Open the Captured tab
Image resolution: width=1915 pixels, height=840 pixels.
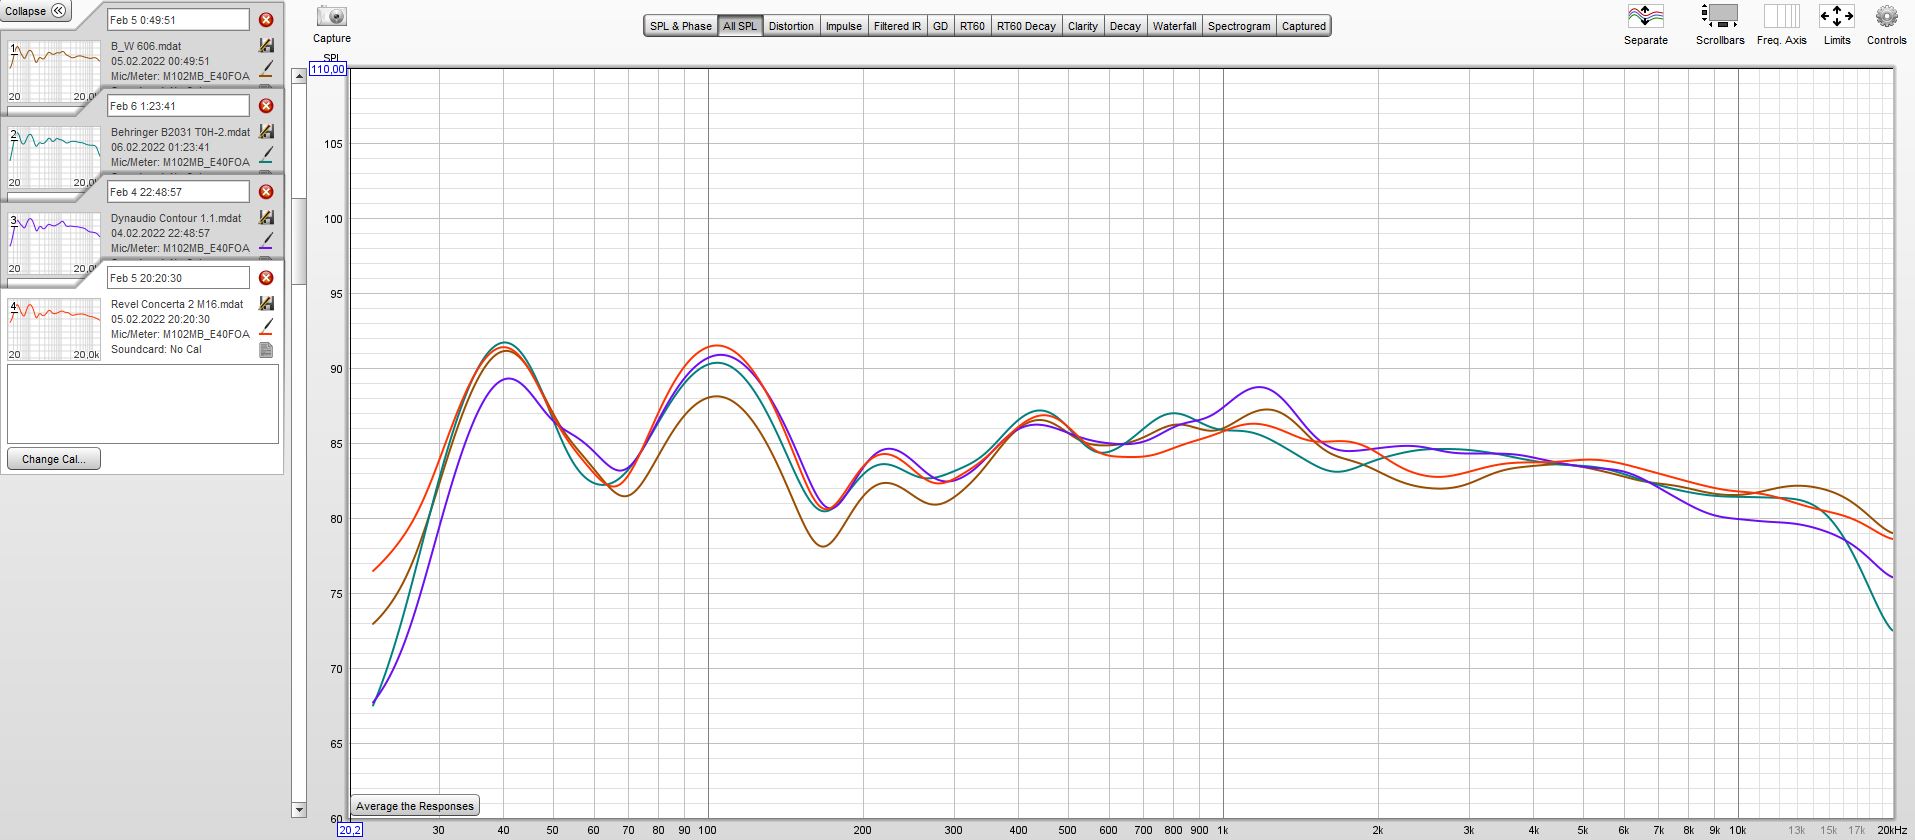(x=1304, y=26)
